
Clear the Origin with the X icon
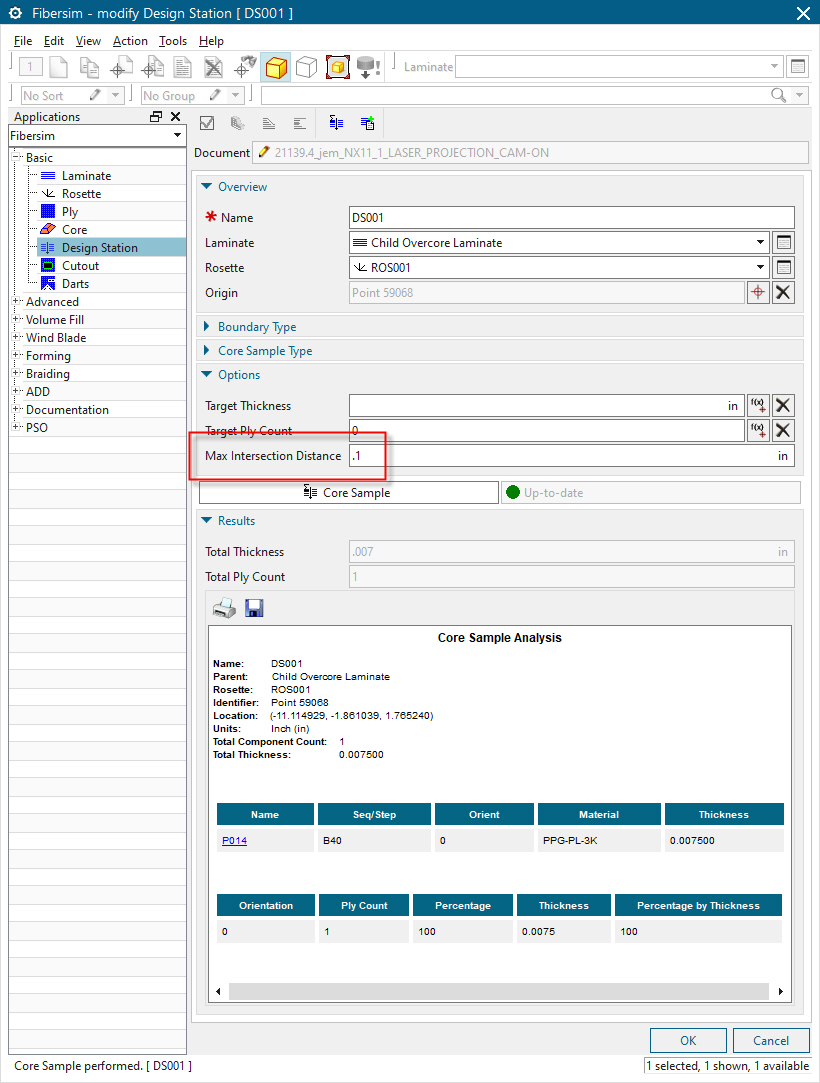click(x=784, y=293)
